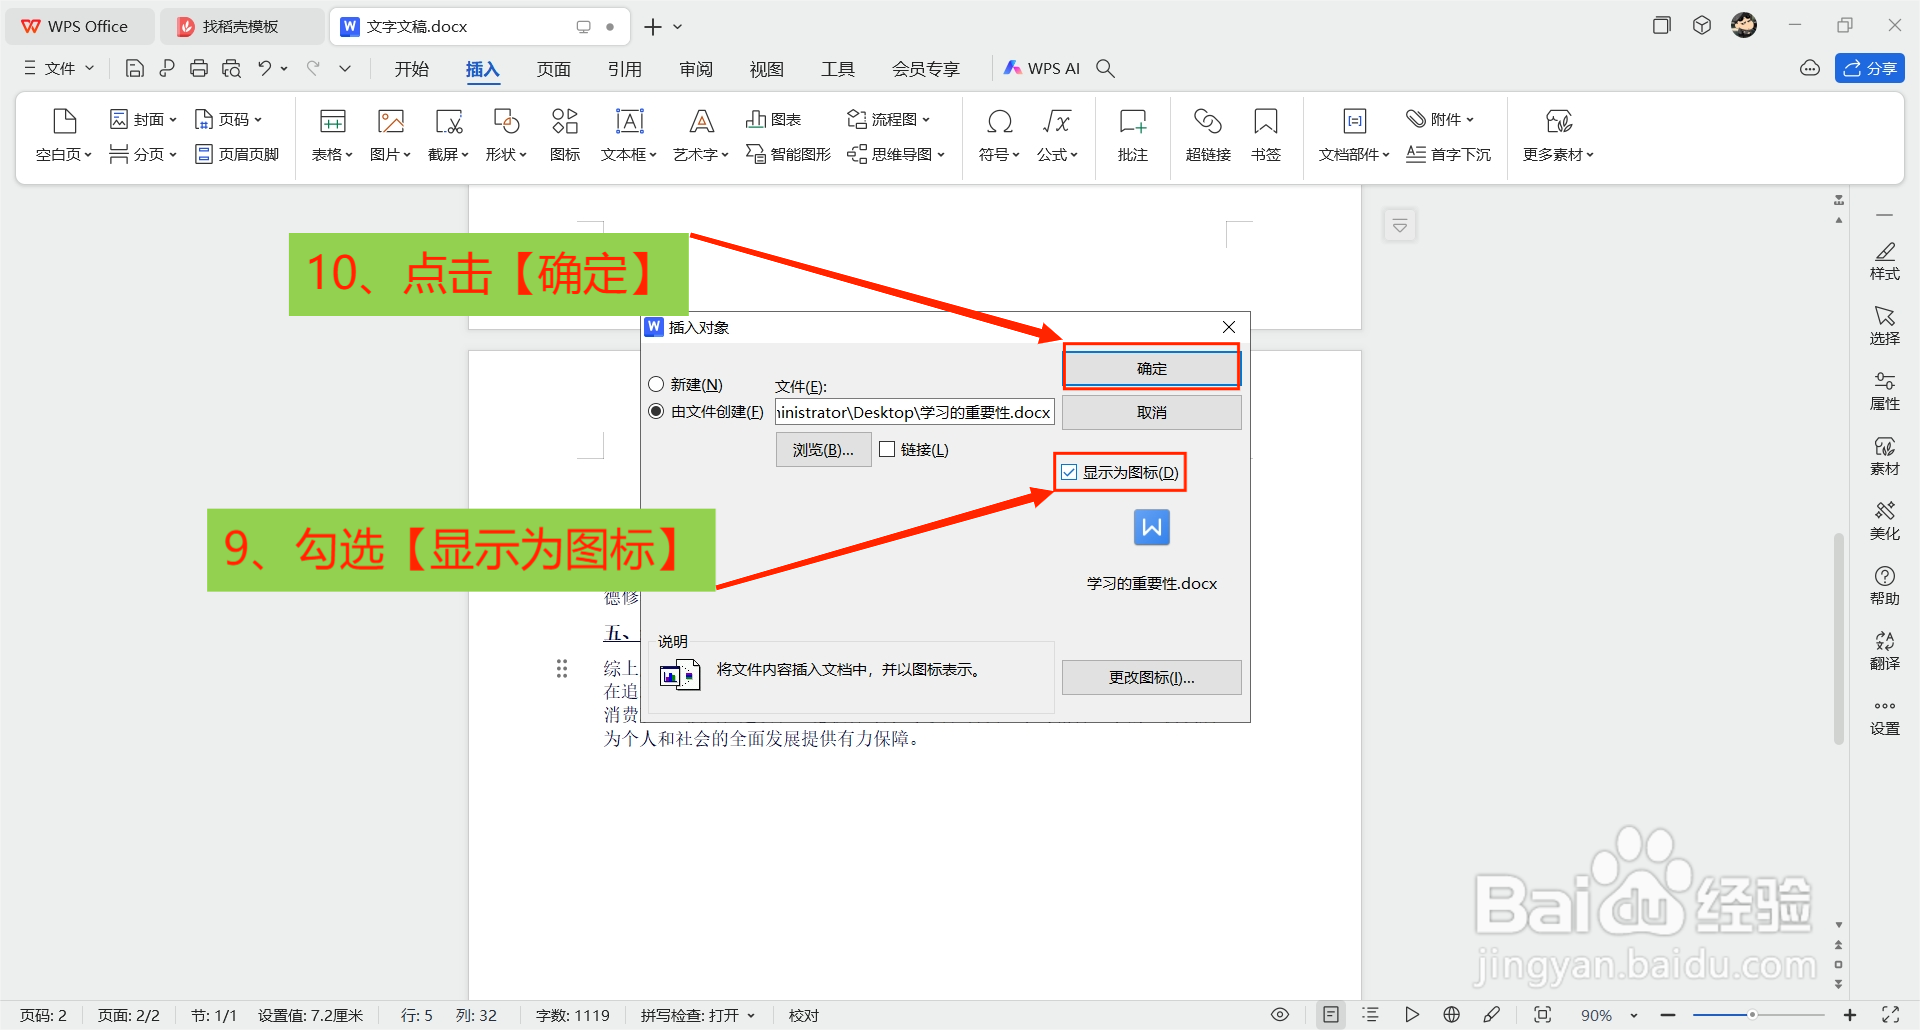Switch to outline view in status bar
The image size is (1920, 1030).
pyautogui.click(x=1371, y=1015)
